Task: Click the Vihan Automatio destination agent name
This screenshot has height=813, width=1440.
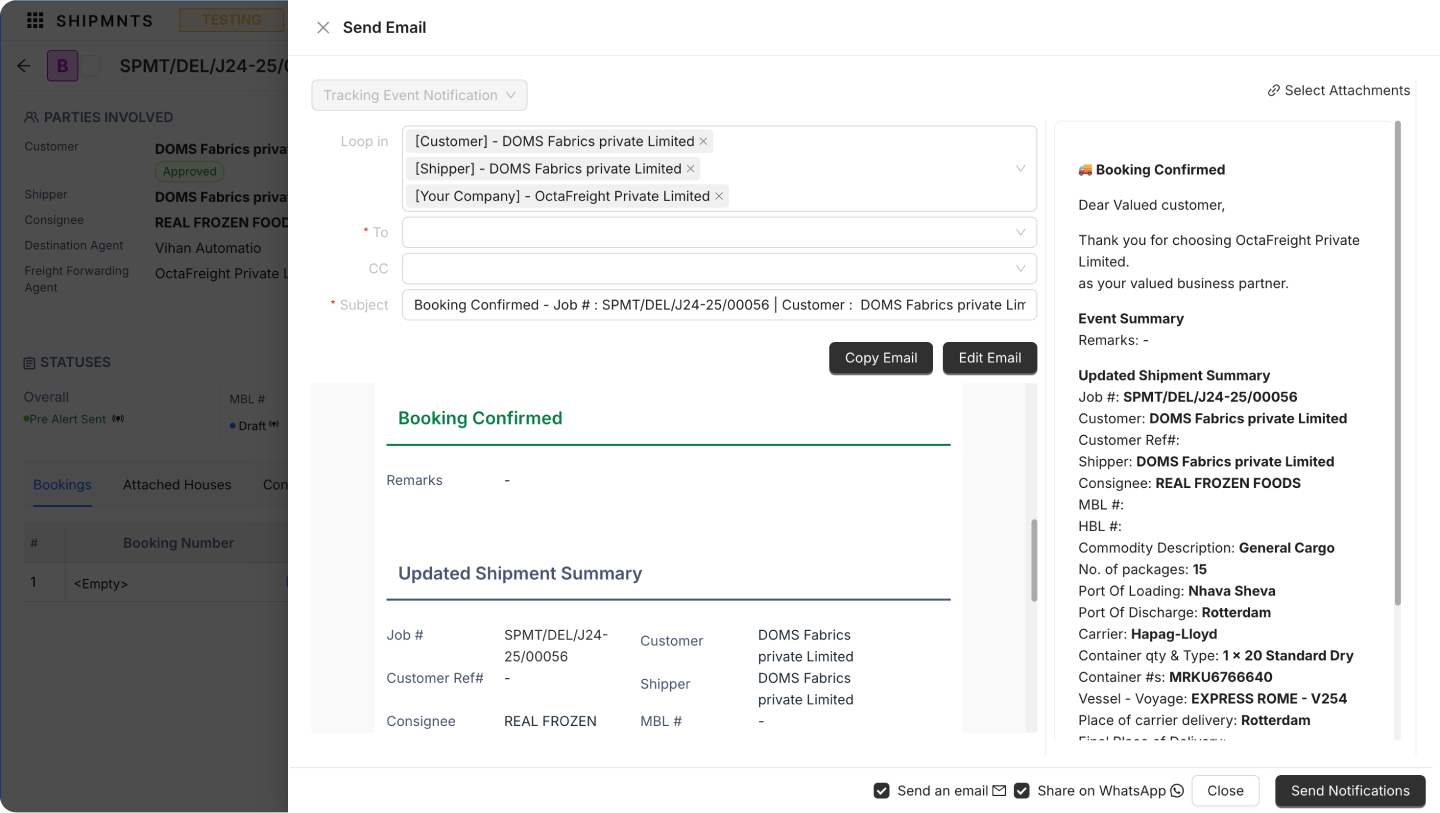Action: click(208, 248)
